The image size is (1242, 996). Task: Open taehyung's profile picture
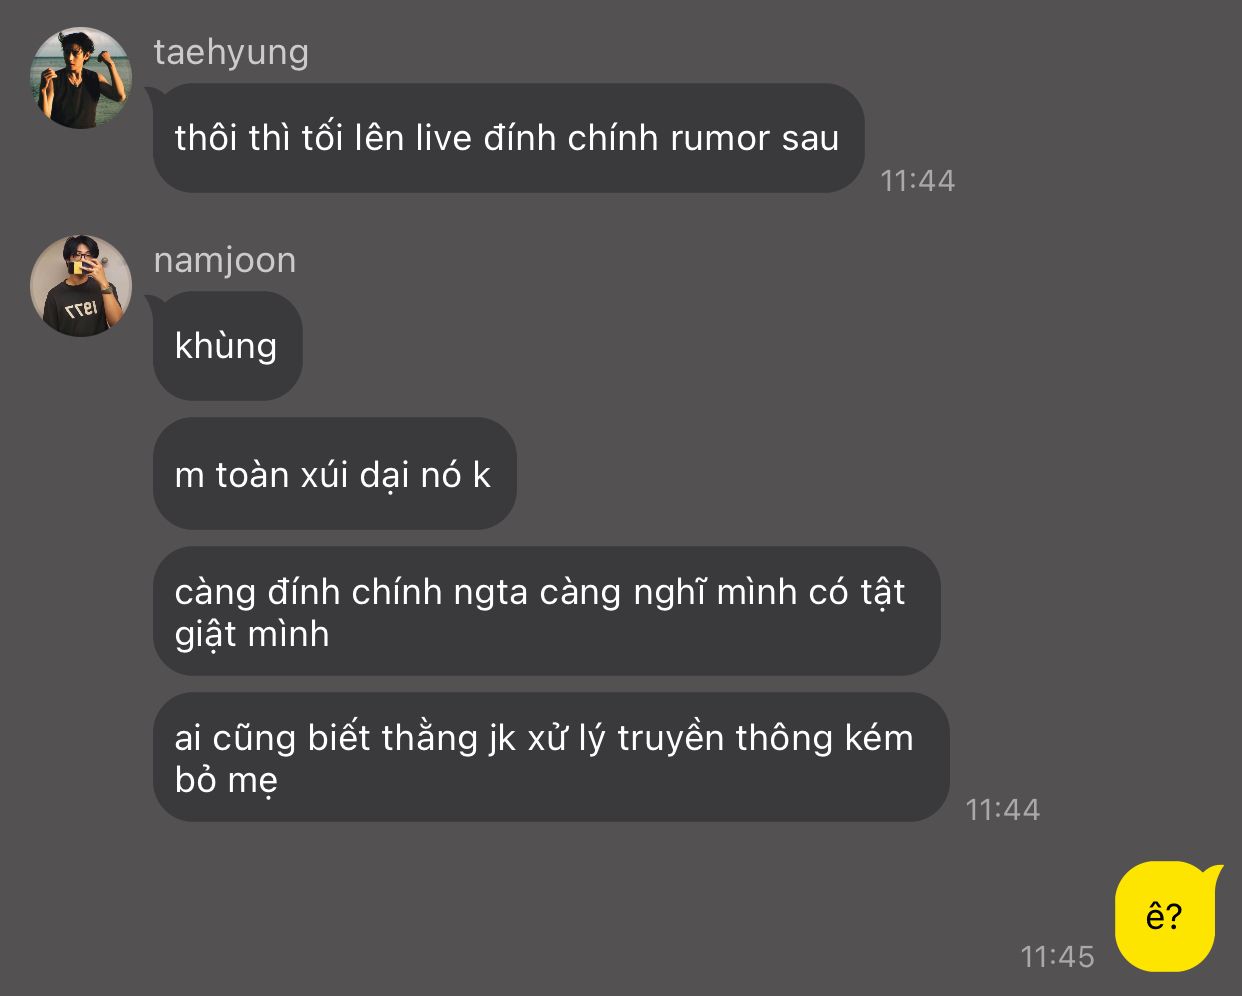pos(81,78)
